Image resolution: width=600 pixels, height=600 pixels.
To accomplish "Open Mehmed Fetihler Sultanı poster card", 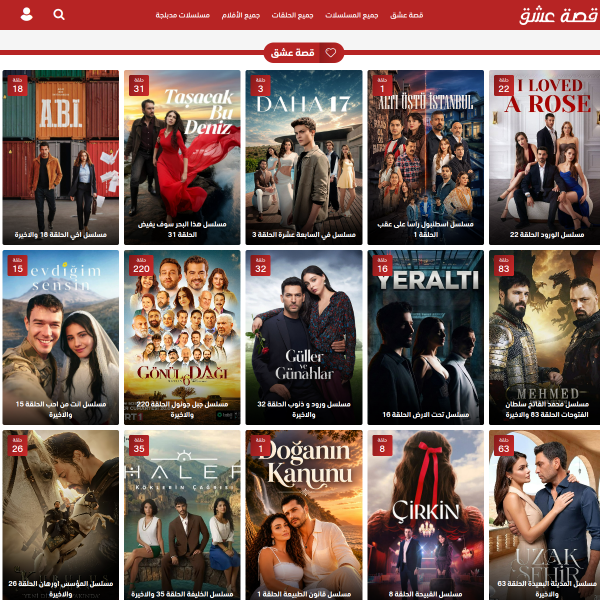I will (x=545, y=338).
